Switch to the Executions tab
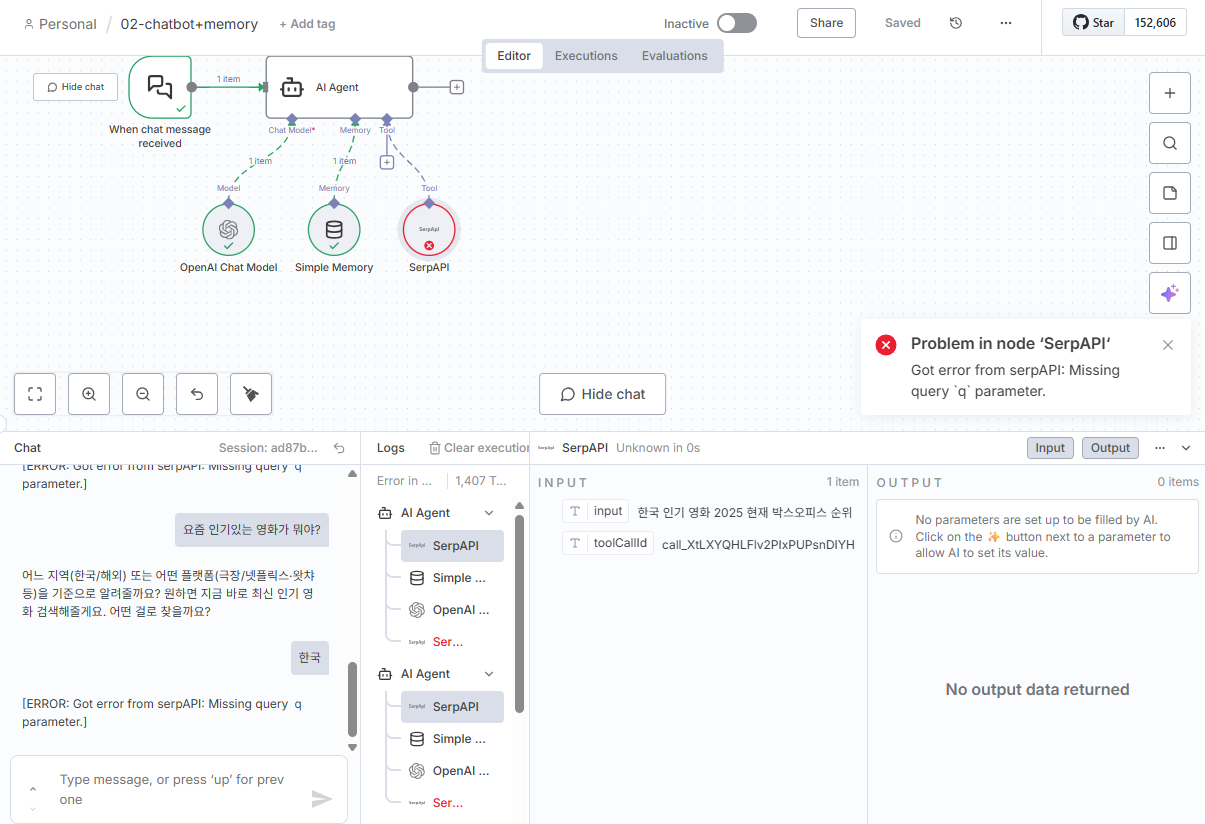This screenshot has width=1205, height=824. point(586,56)
